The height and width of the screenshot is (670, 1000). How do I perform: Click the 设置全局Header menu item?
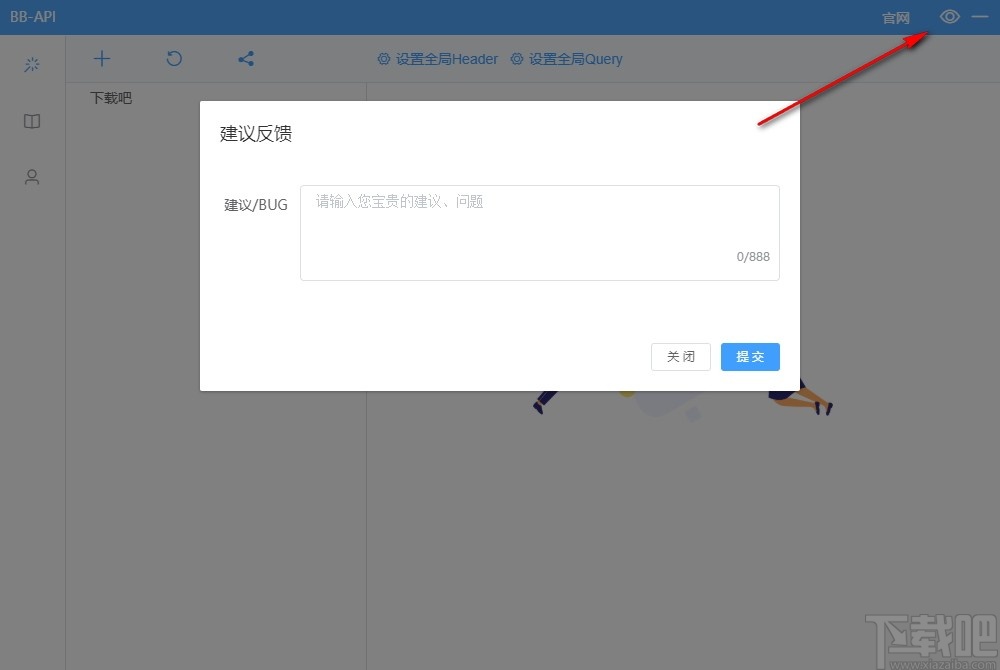[x=445, y=59]
